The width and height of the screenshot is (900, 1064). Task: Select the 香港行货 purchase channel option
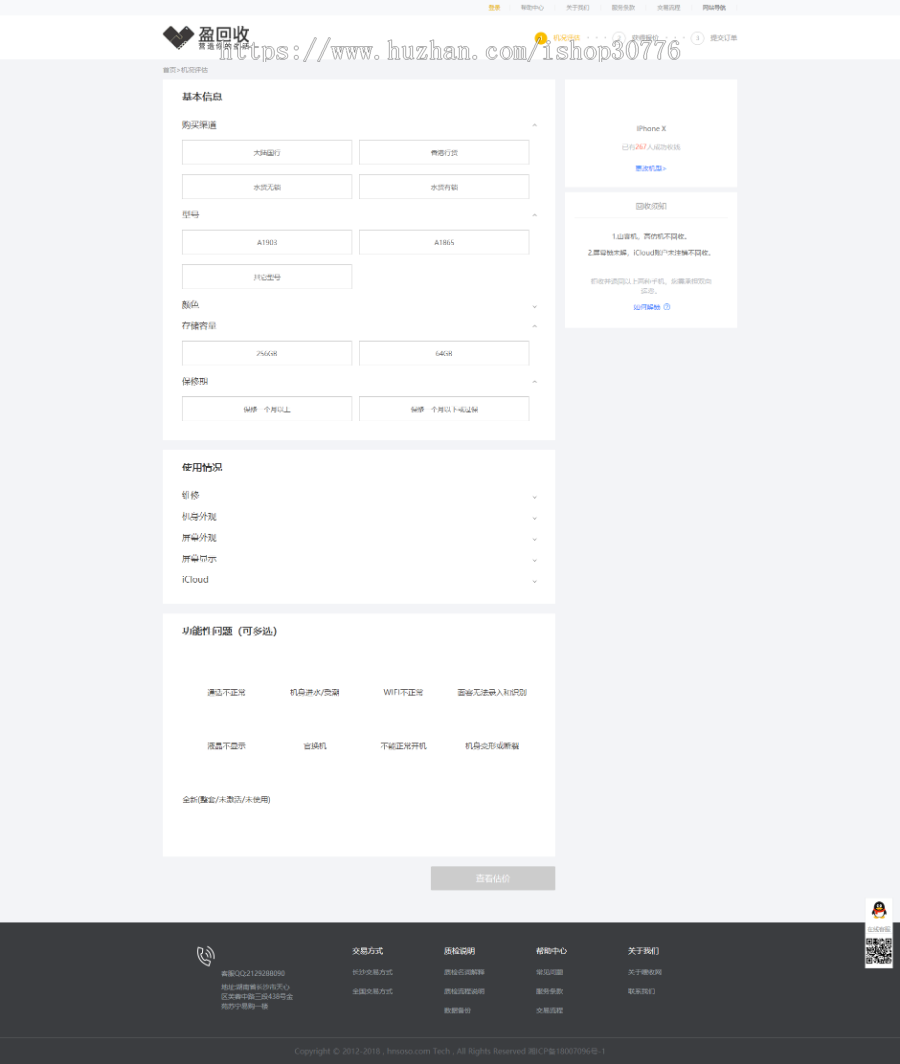444,153
